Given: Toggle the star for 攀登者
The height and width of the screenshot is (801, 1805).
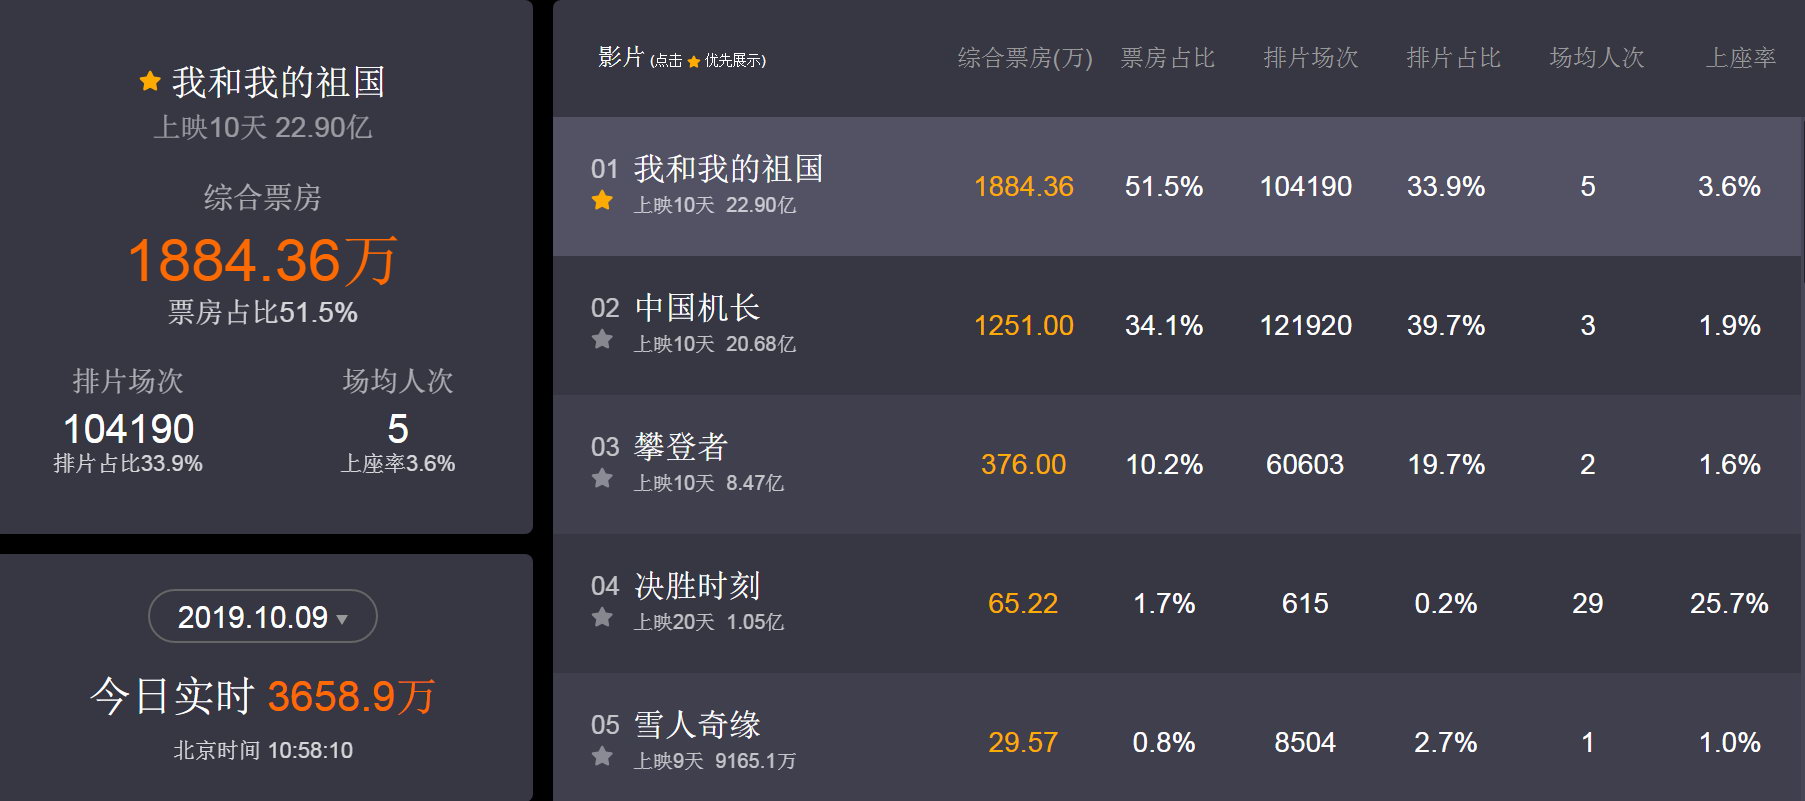Looking at the screenshot, I should 602,479.
